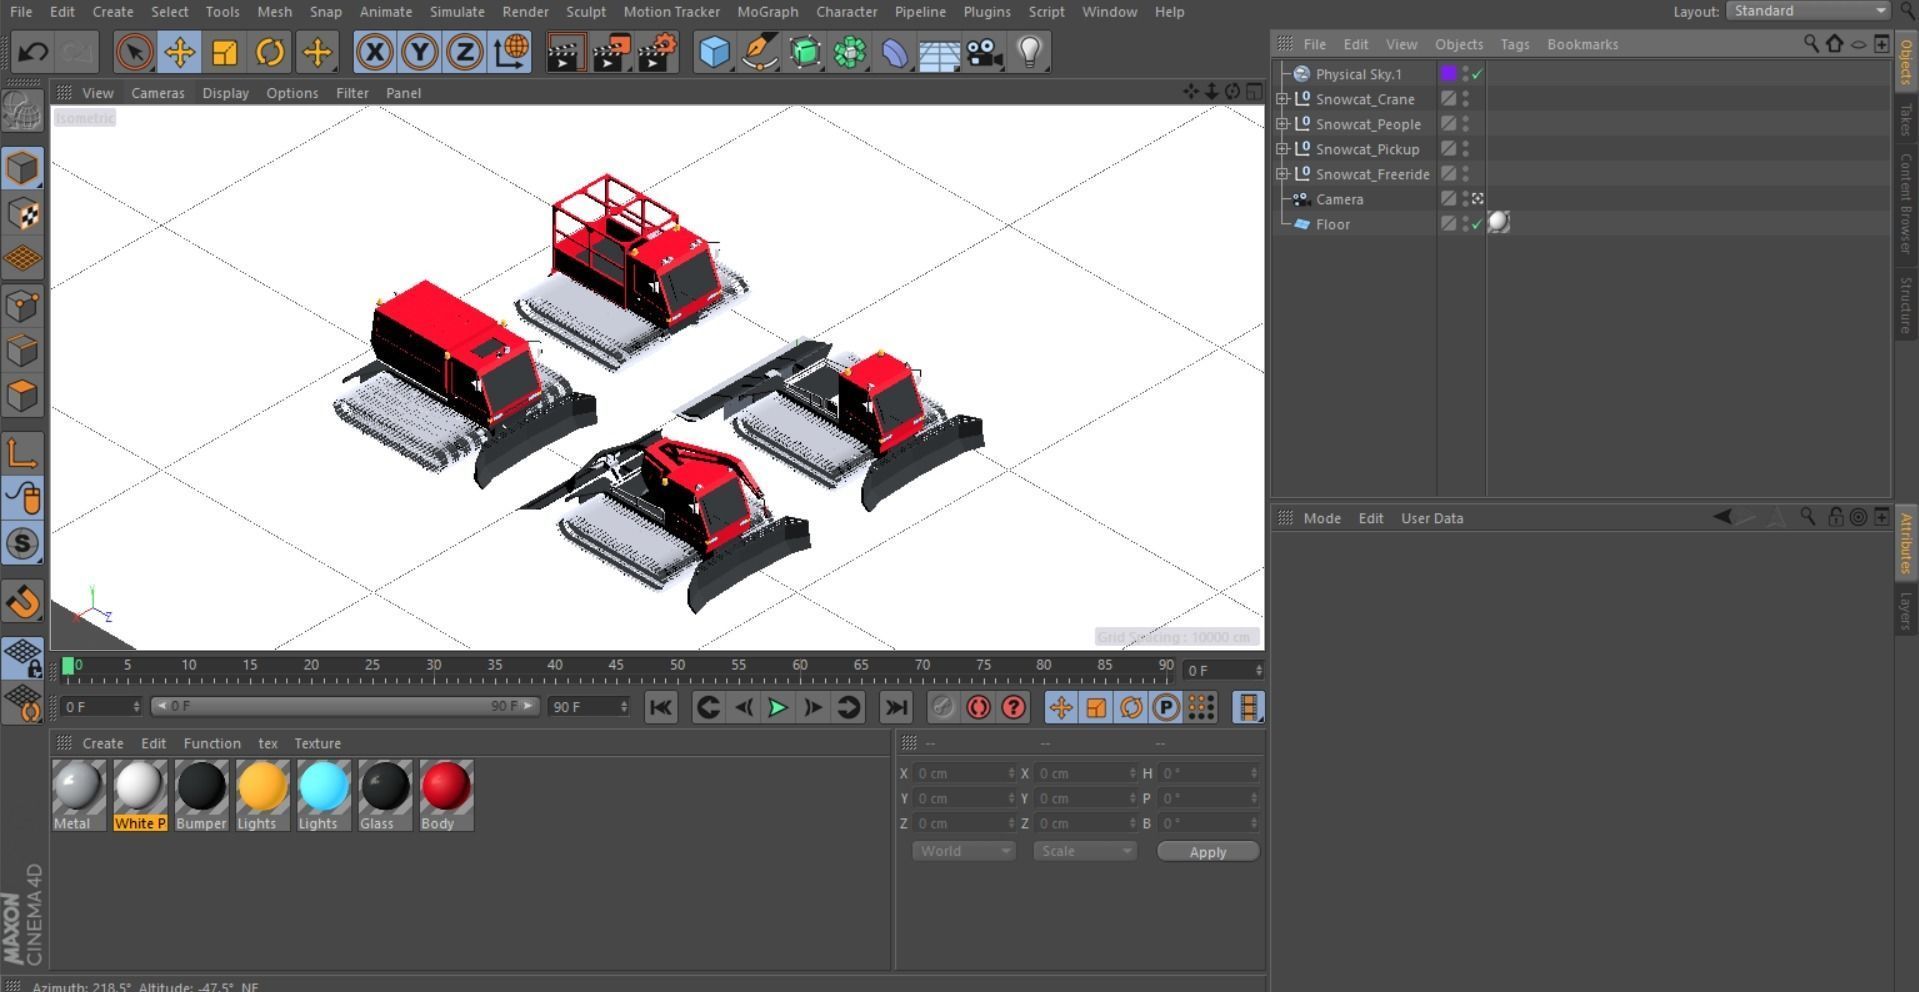The height and width of the screenshot is (992, 1919).
Task: Switch to Polygons mode icon
Action: coord(22,396)
